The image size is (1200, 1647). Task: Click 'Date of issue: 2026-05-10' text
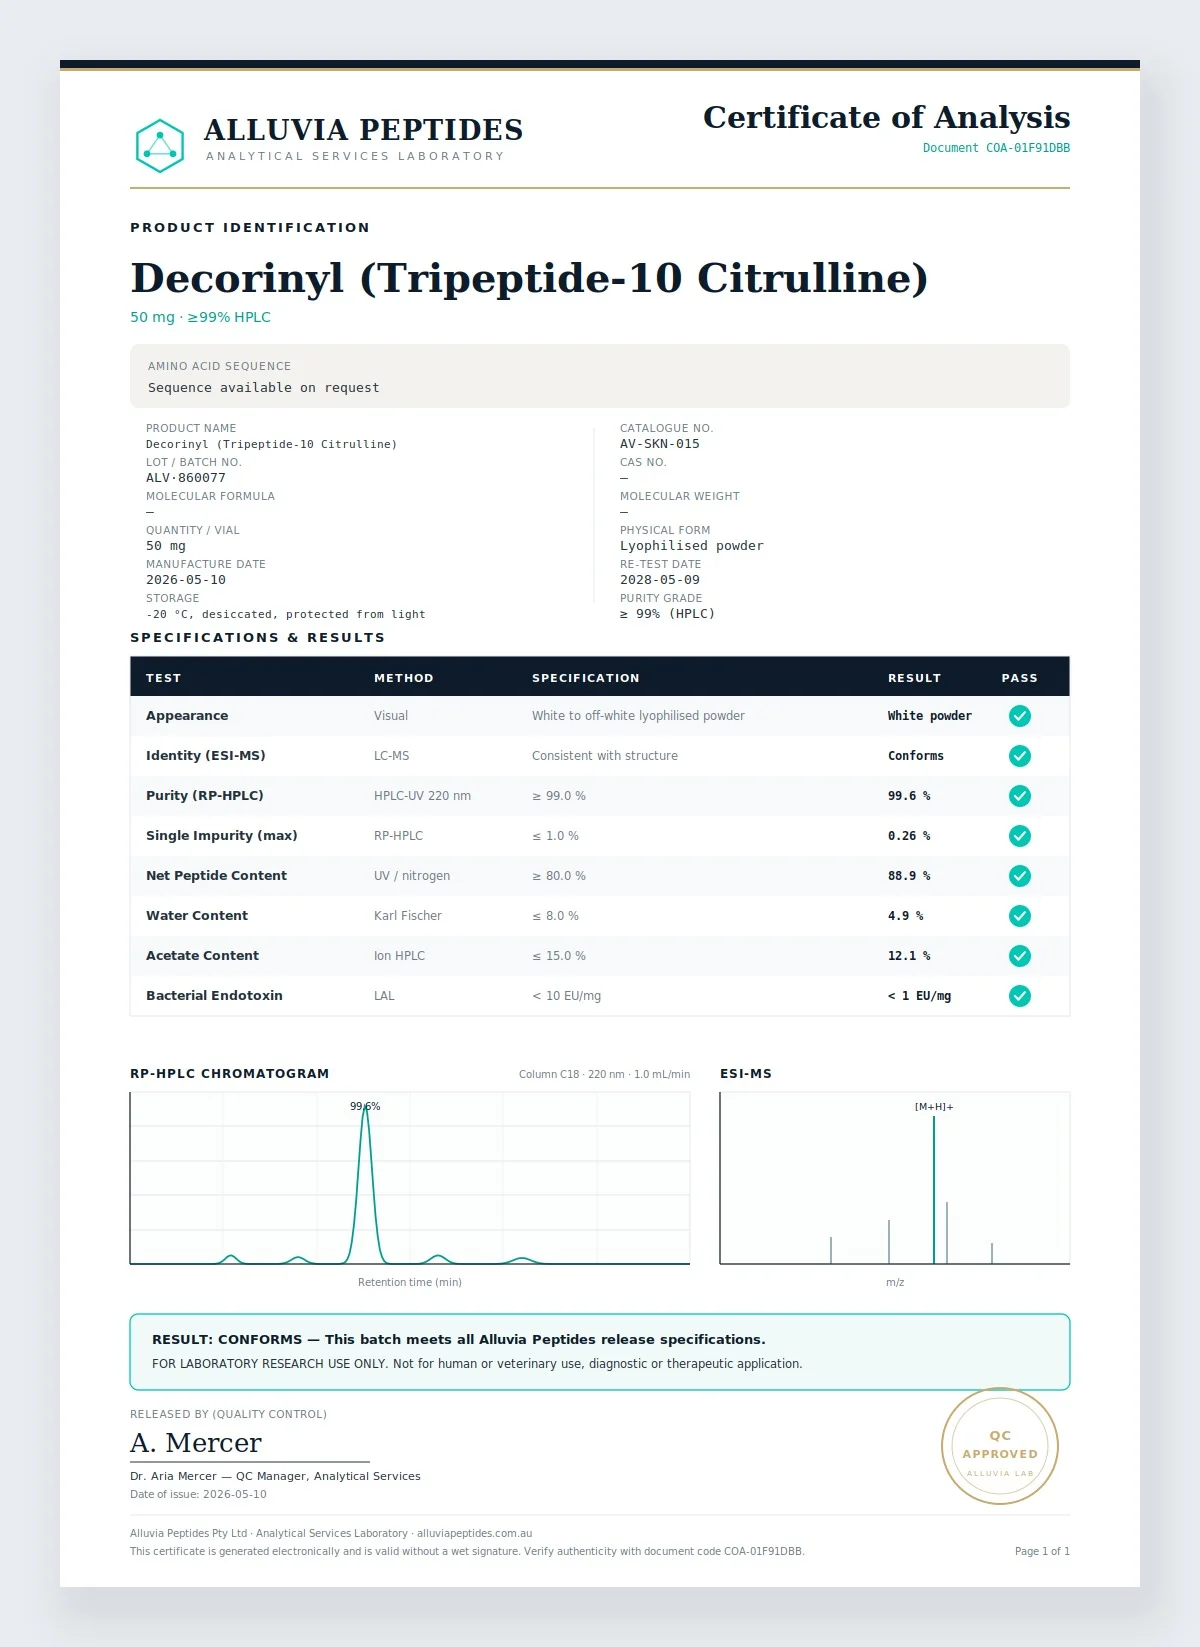tap(198, 1494)
